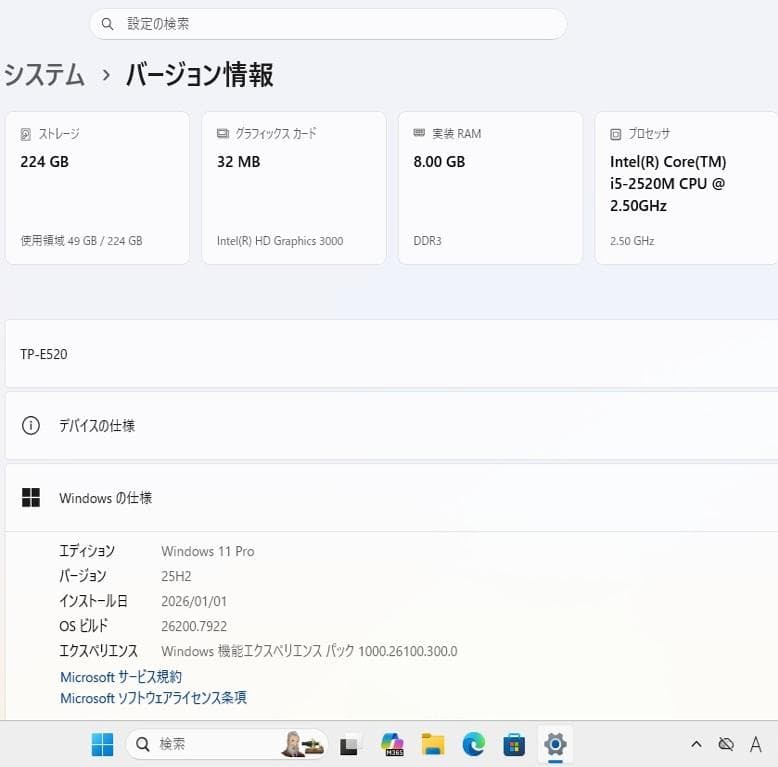
Task: Click the graphics card icon
Action: 223,133
